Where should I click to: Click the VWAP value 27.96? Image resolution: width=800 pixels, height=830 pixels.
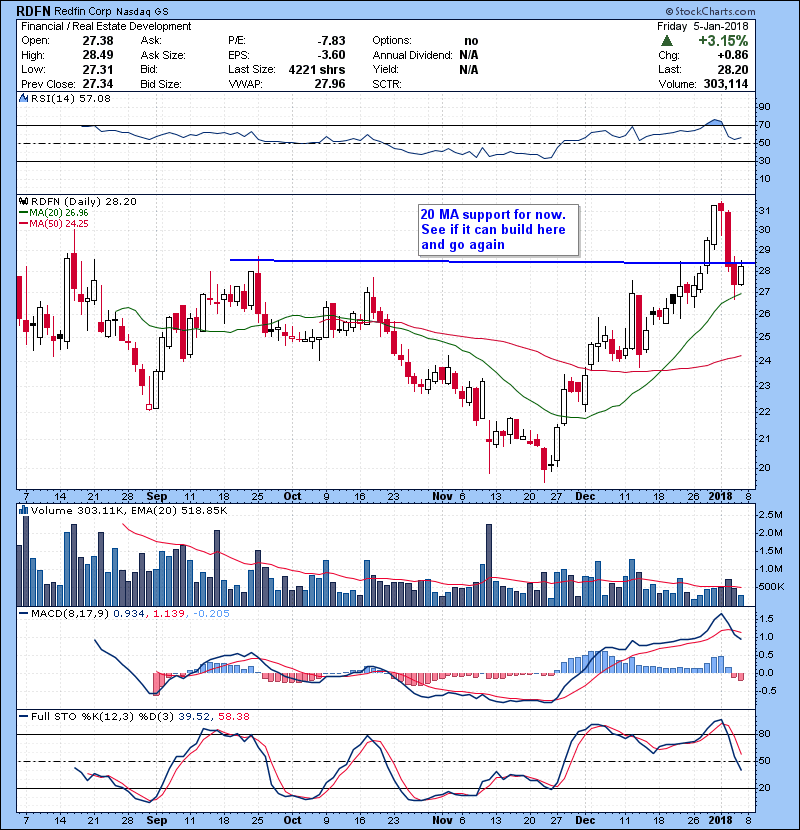[x=330, y=84]
